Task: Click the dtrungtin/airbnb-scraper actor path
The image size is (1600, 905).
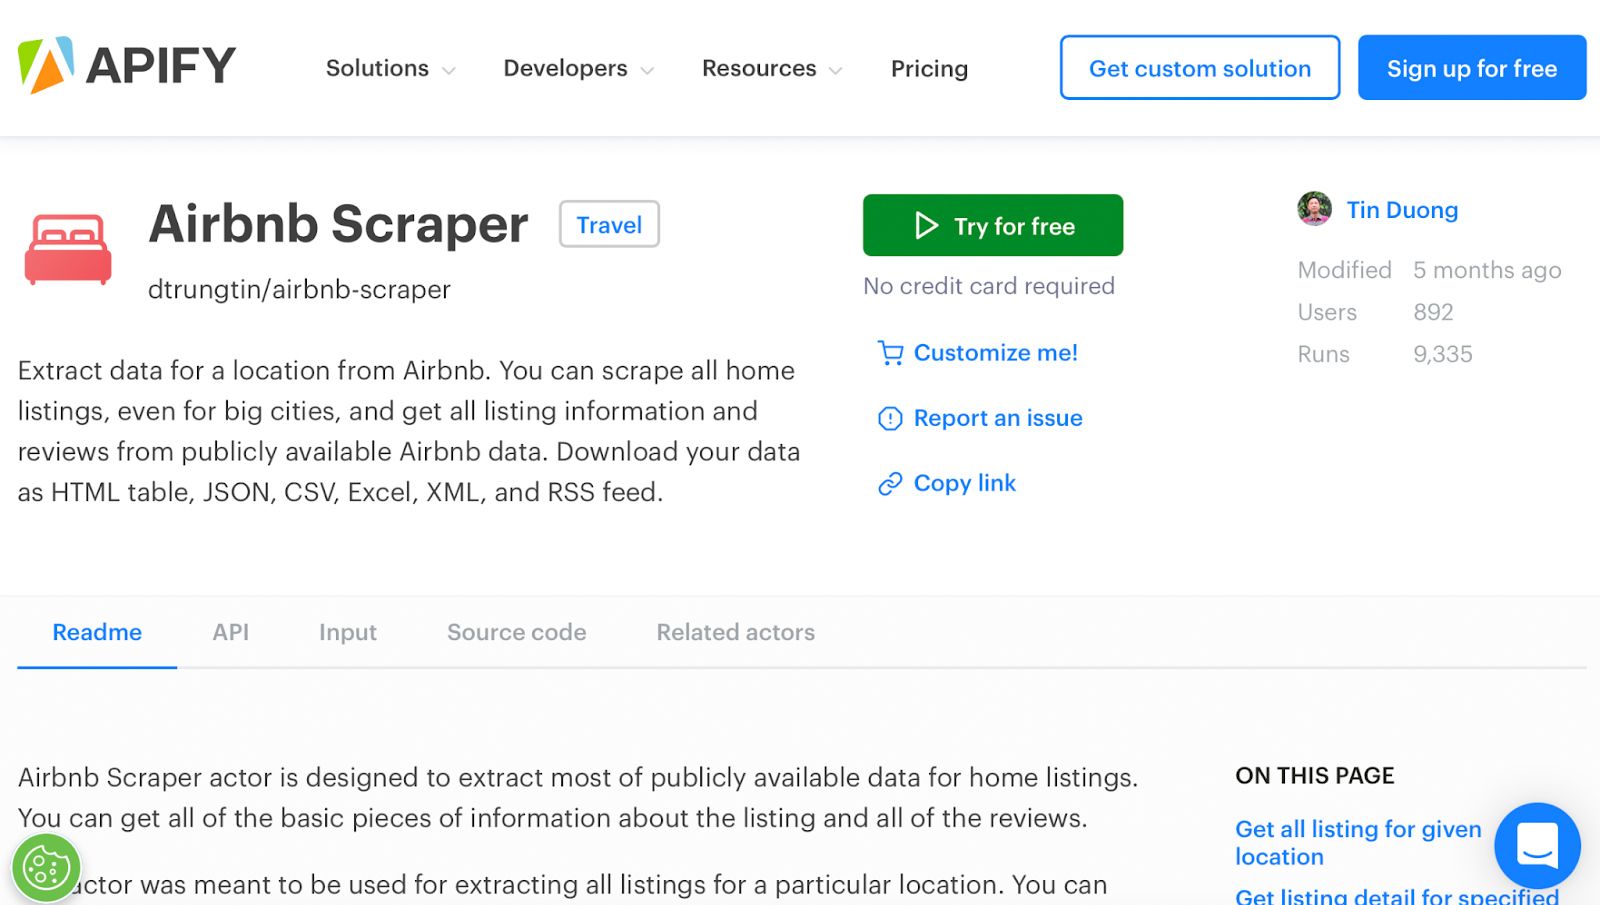Action: click(299, 289)
